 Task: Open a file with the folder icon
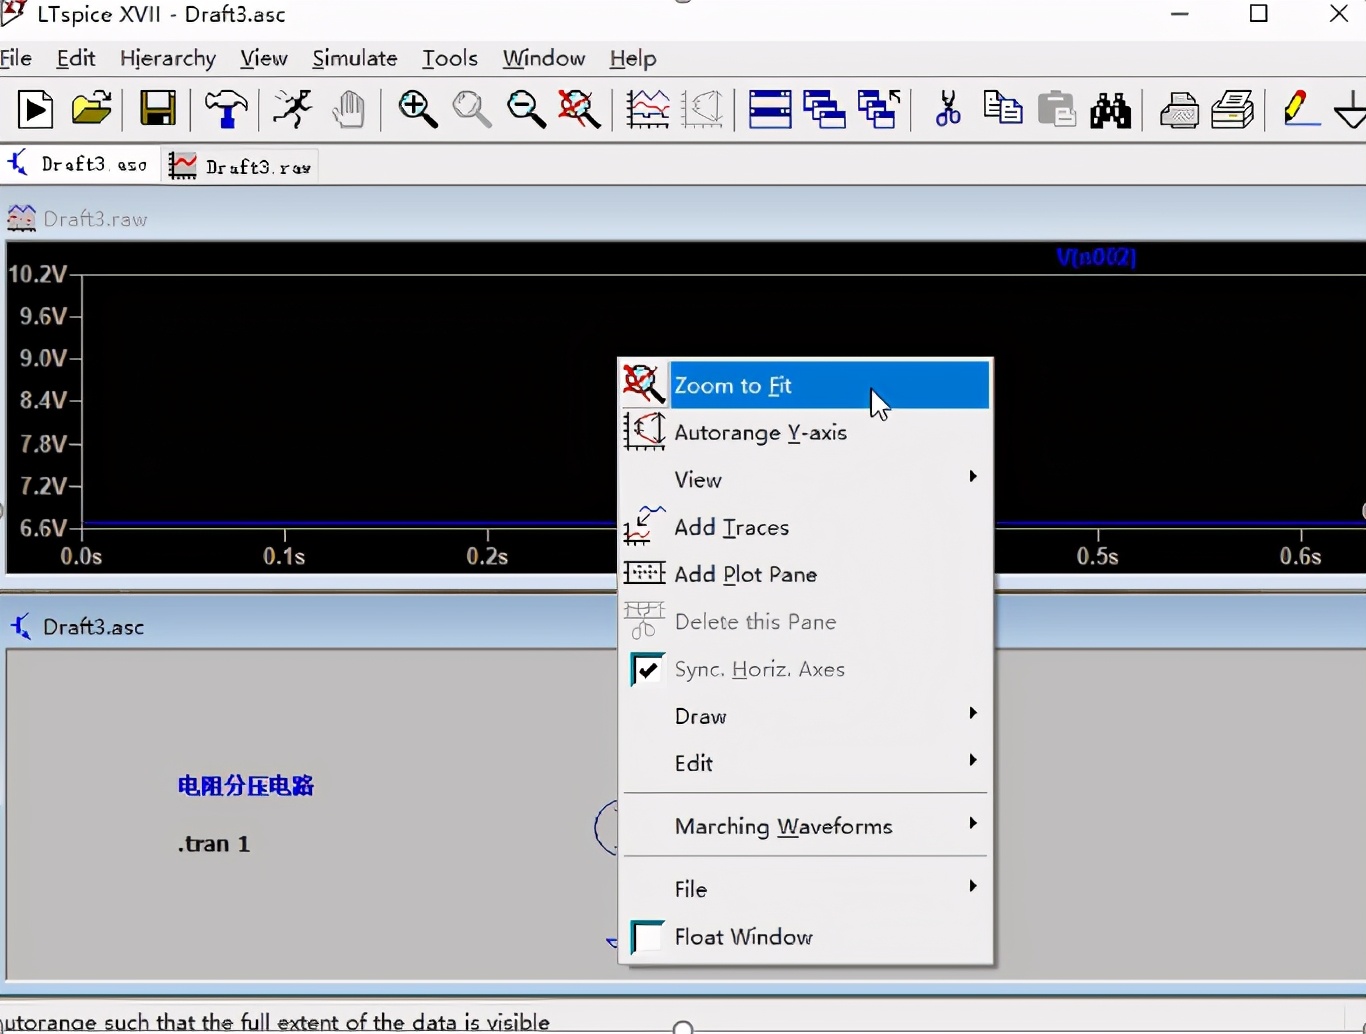[92, 109]
